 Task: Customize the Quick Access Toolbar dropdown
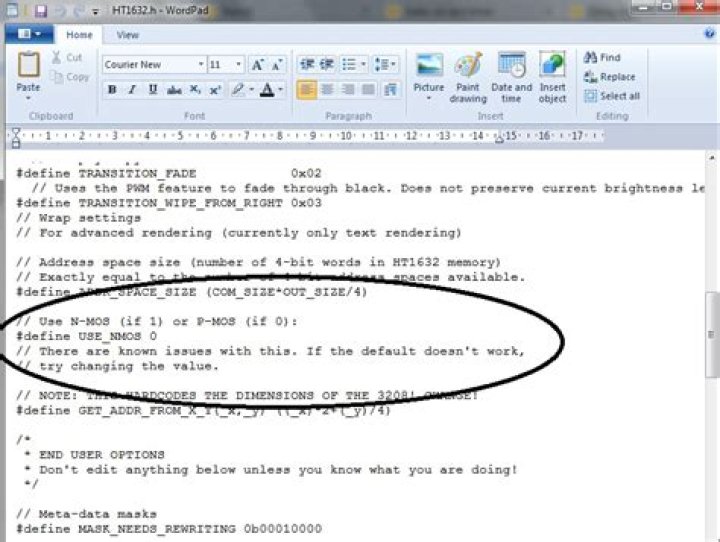[x=95, y=12]
